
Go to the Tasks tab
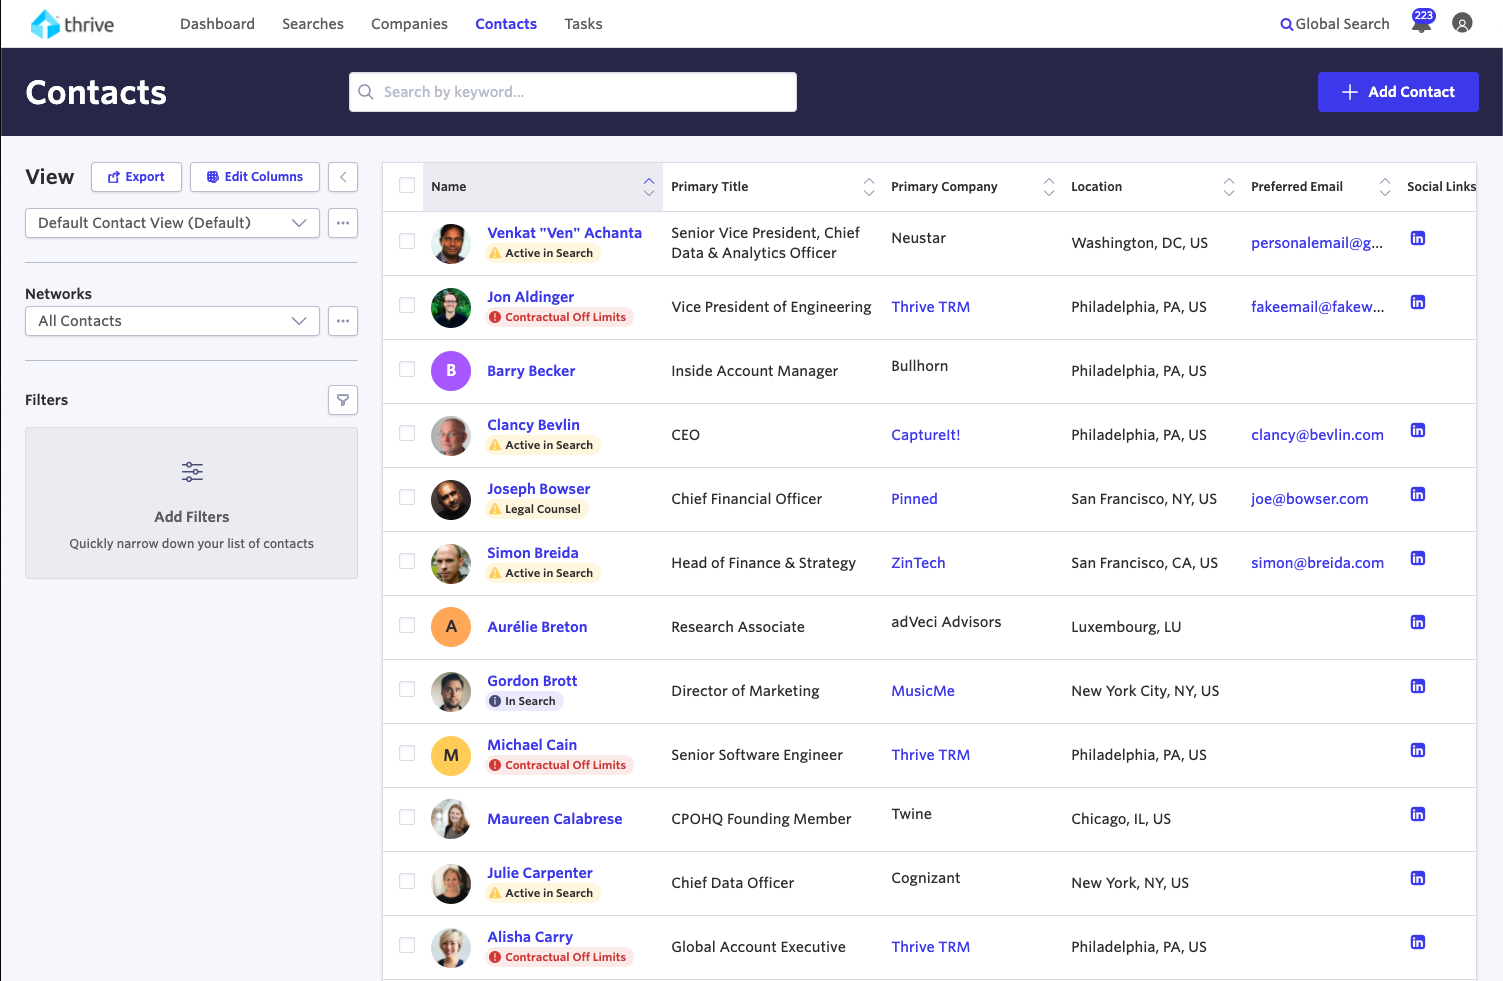tap(583, 24)
